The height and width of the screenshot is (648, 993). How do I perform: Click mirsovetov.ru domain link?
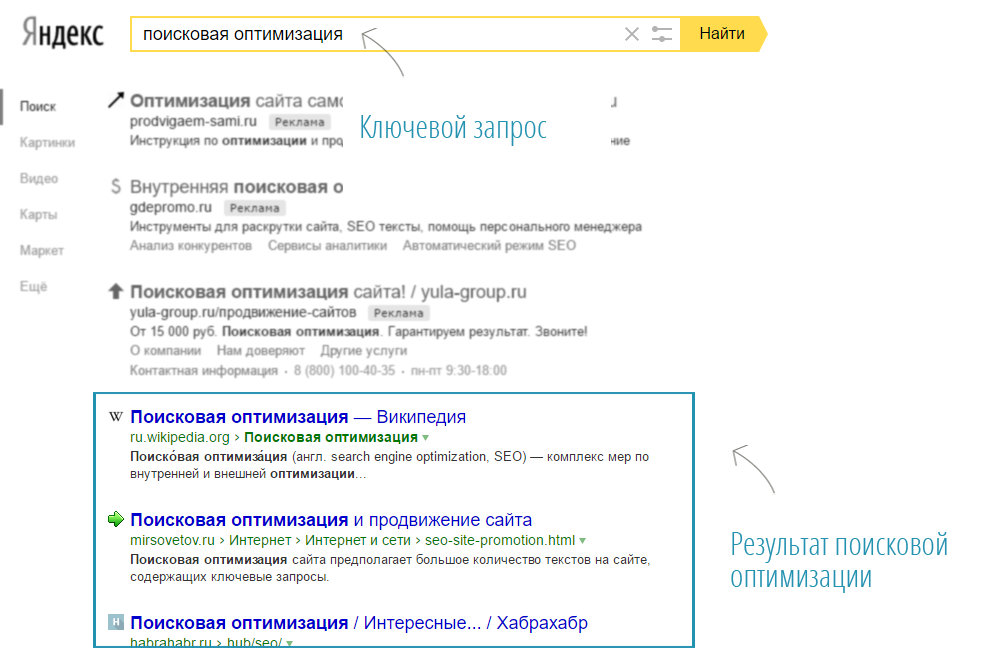[173, 540]
